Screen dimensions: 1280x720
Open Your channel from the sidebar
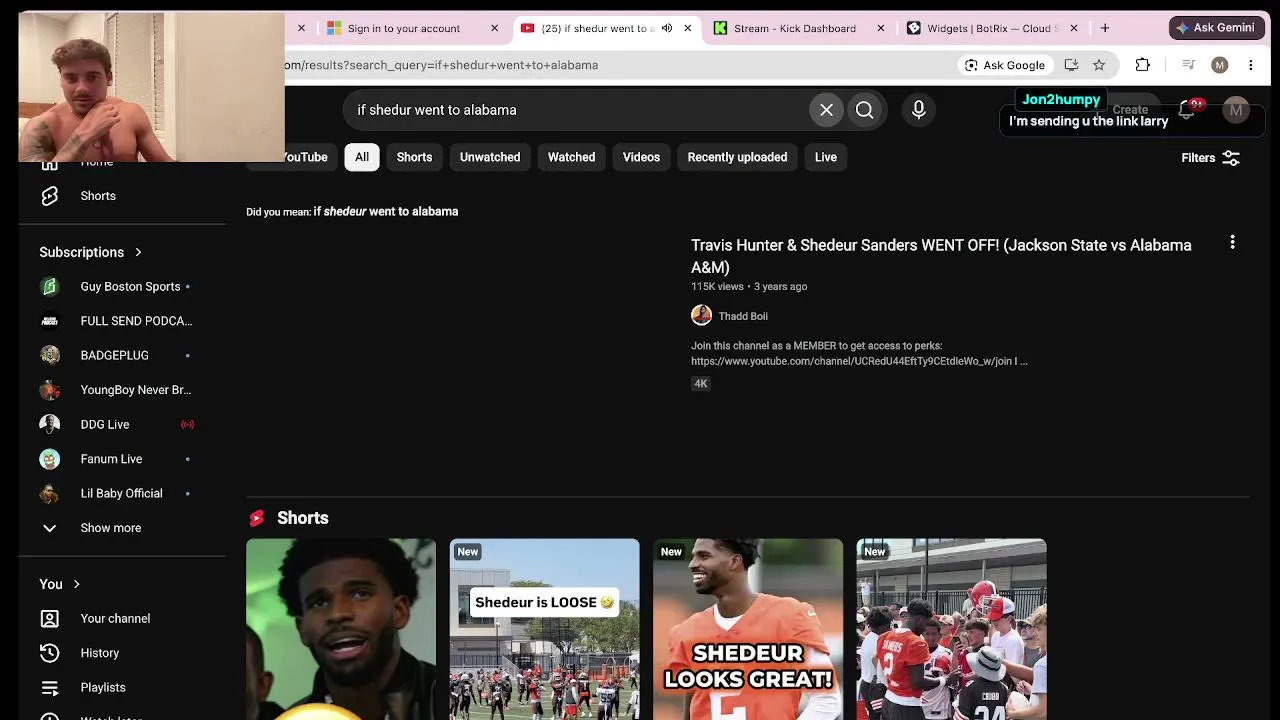[115, 619]
